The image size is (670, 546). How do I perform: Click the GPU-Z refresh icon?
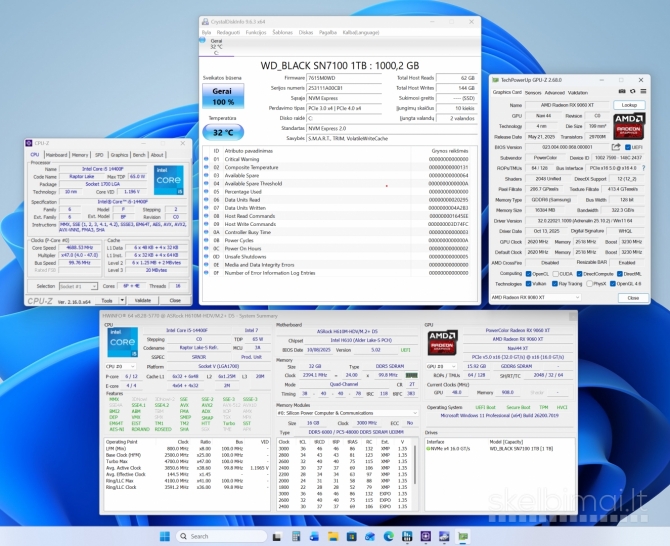point(633,91)
